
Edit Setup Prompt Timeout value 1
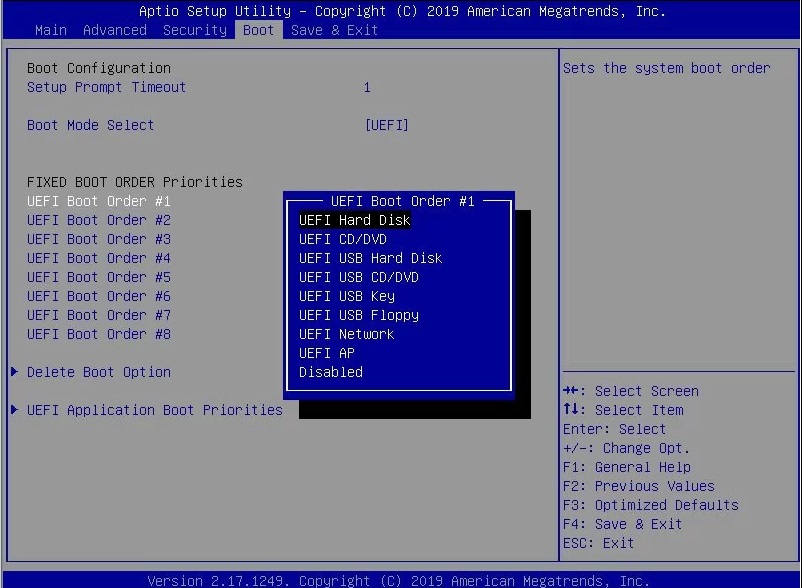pos(367,87)
